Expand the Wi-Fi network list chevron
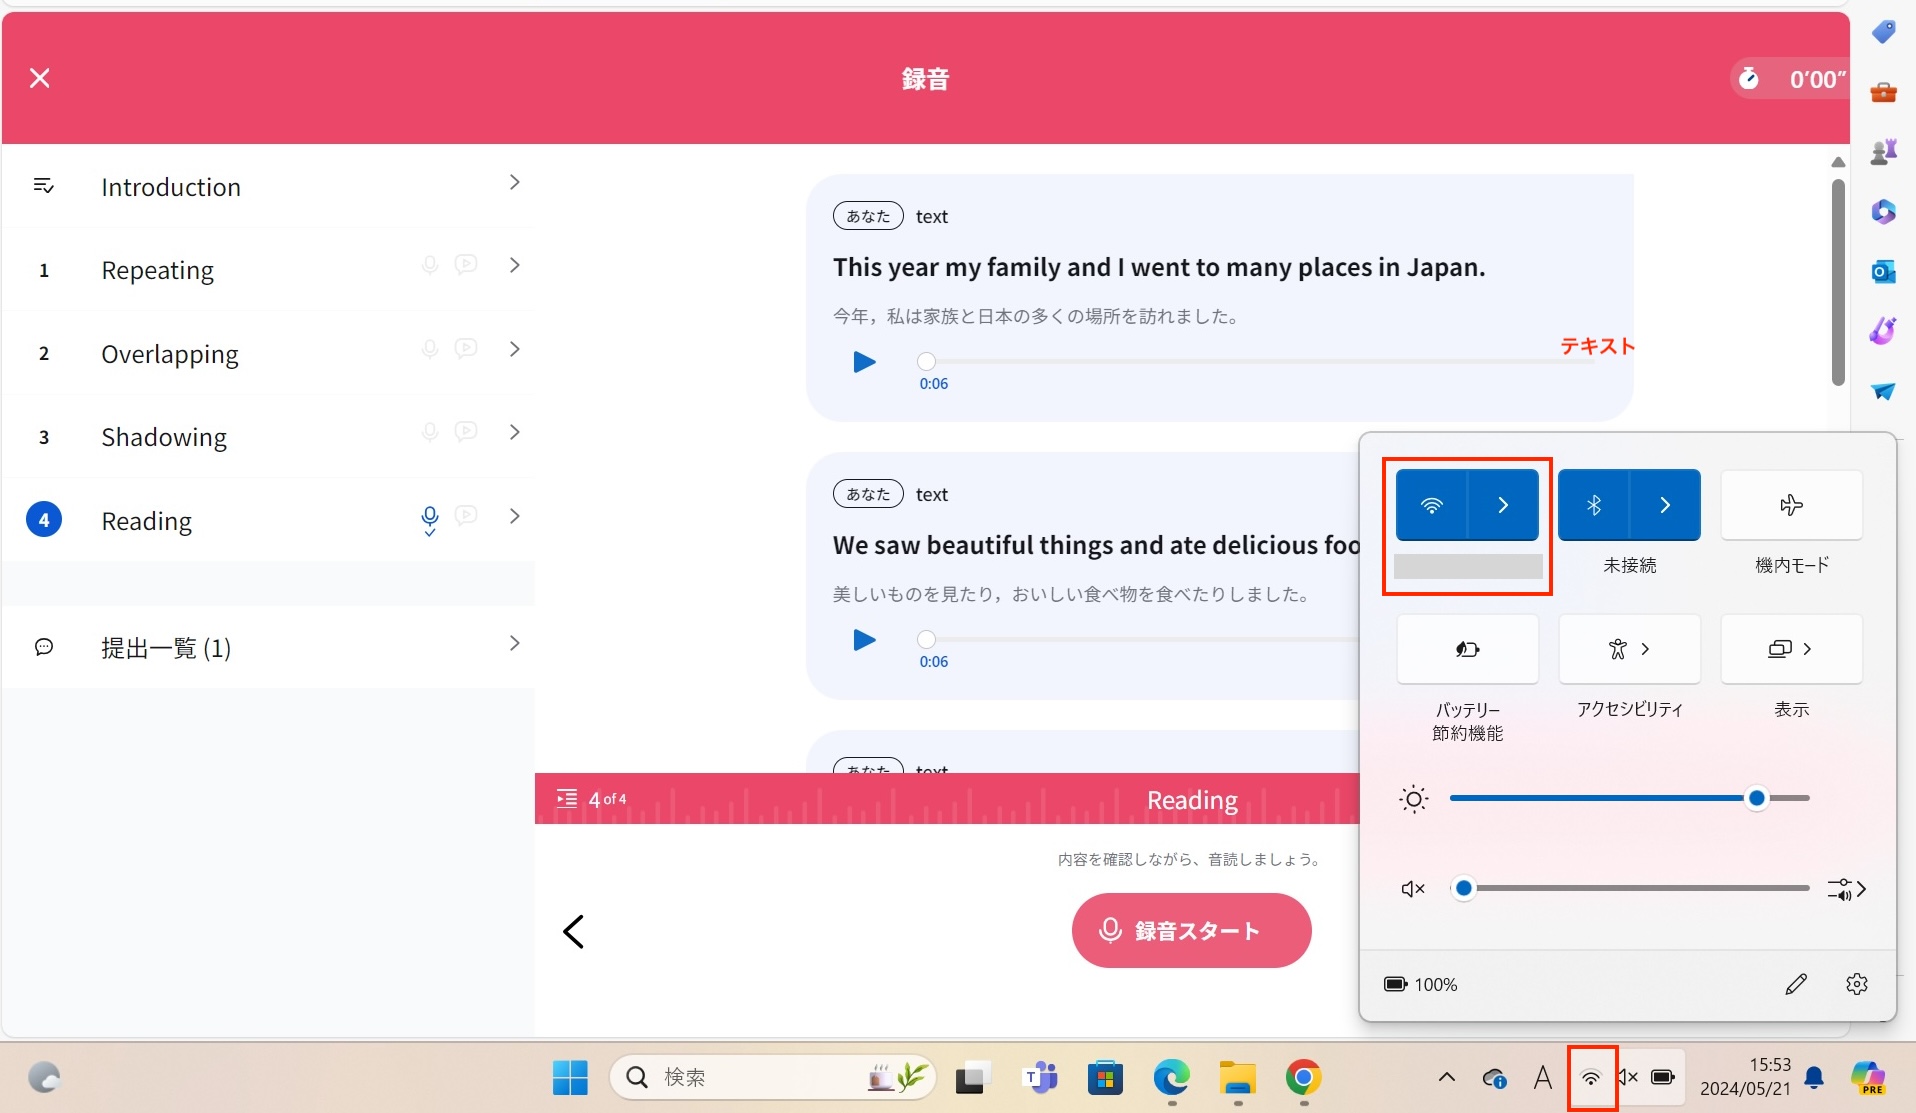 (1502, 505)
